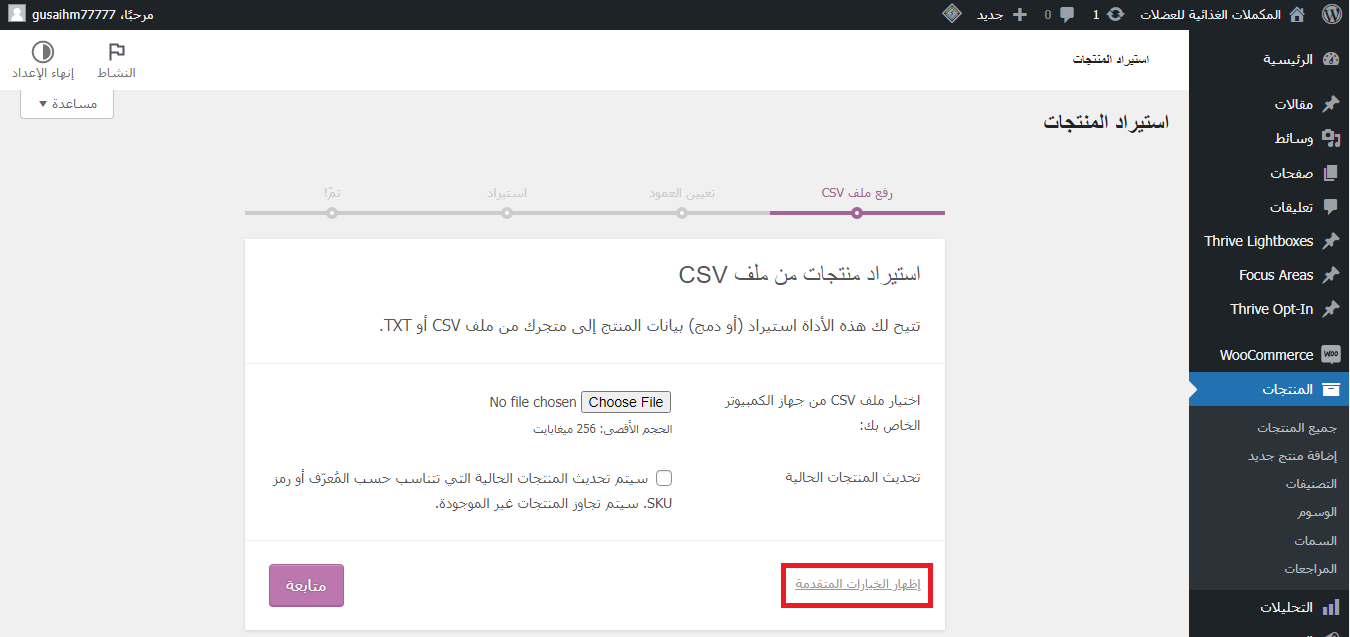Click the إنهاء الإعداد setup icon

pyautogui.click(x=43, y=52)
